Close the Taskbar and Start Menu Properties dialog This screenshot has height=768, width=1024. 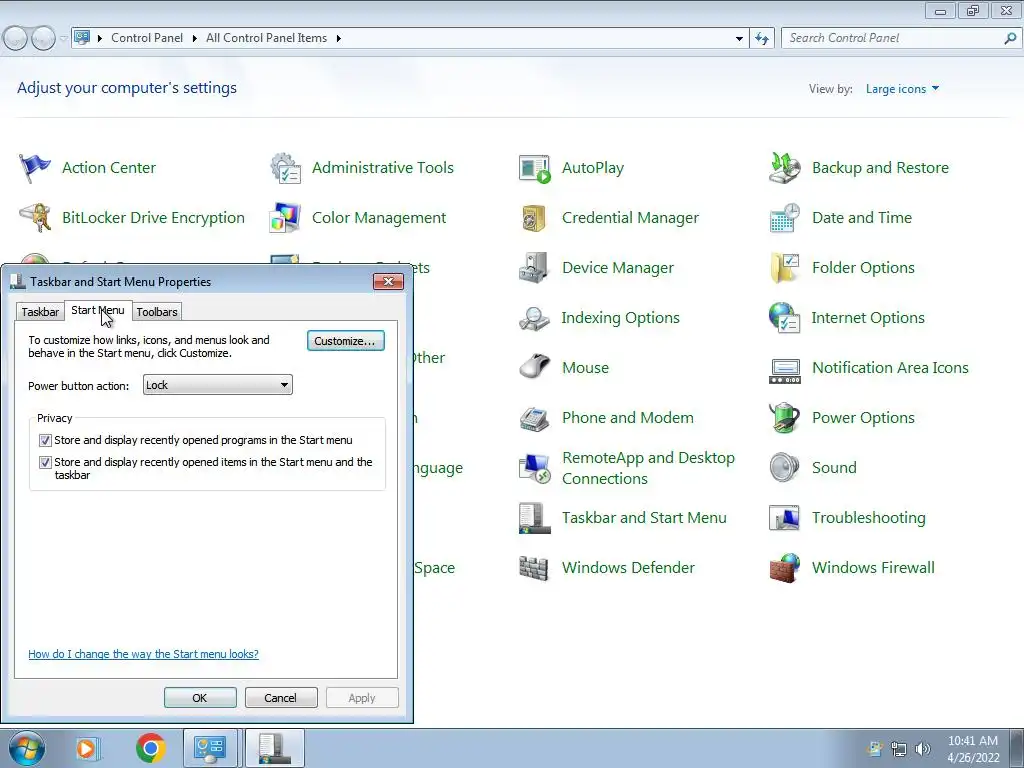[x=389, y=281]
